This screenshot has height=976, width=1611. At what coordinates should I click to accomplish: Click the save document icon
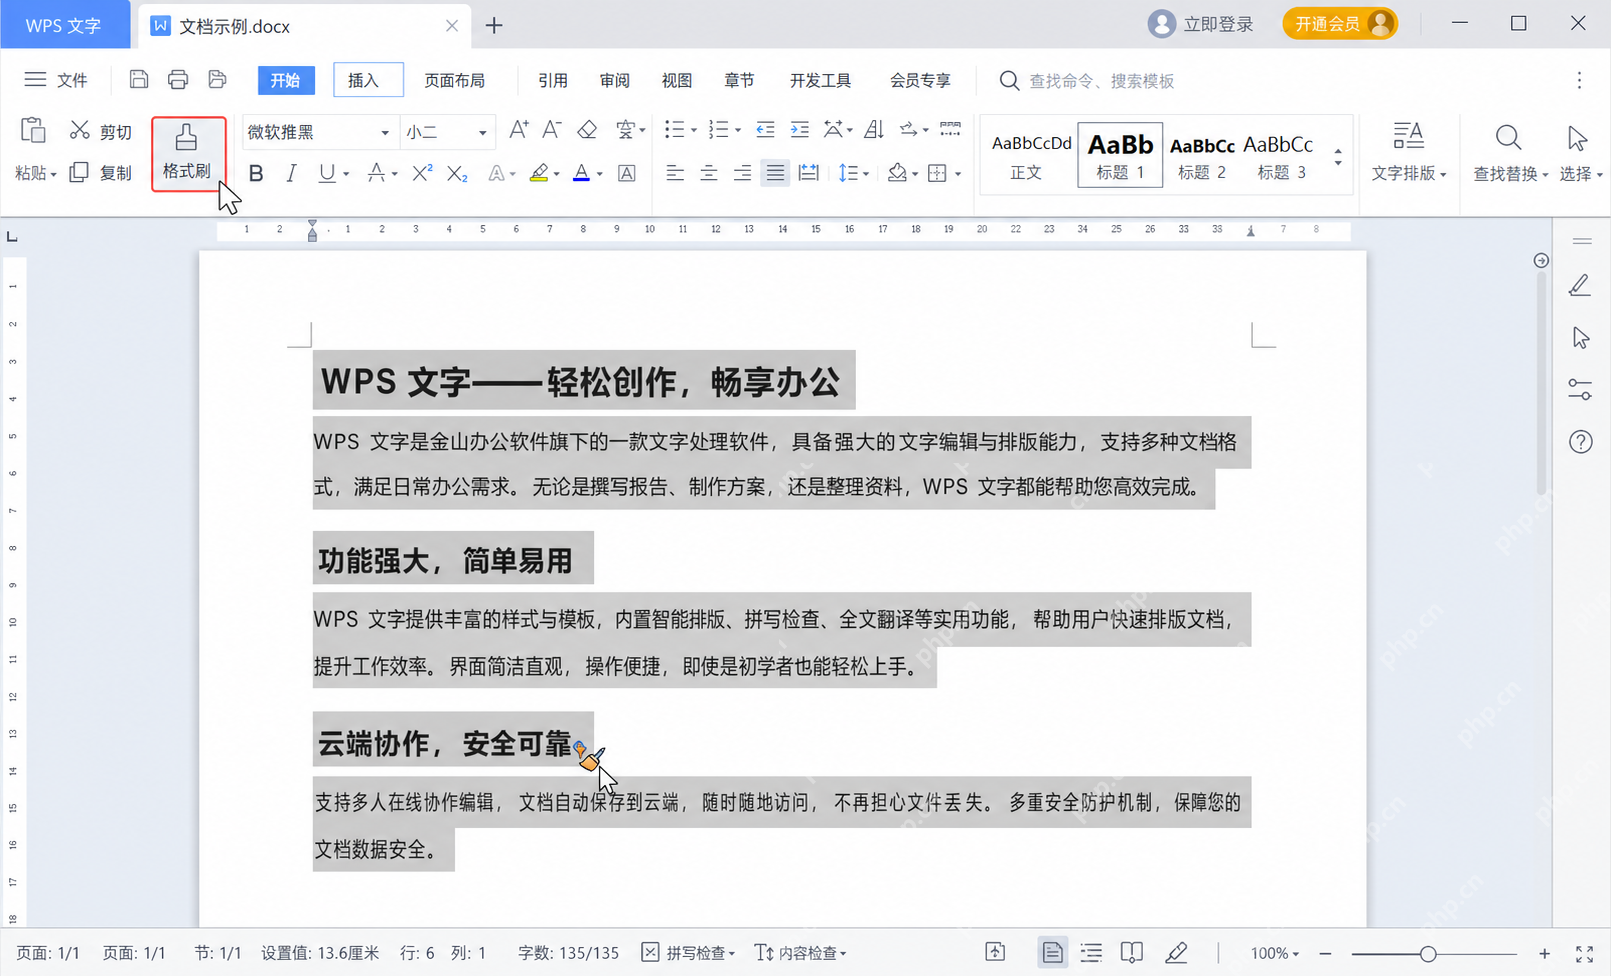(139, 80)
